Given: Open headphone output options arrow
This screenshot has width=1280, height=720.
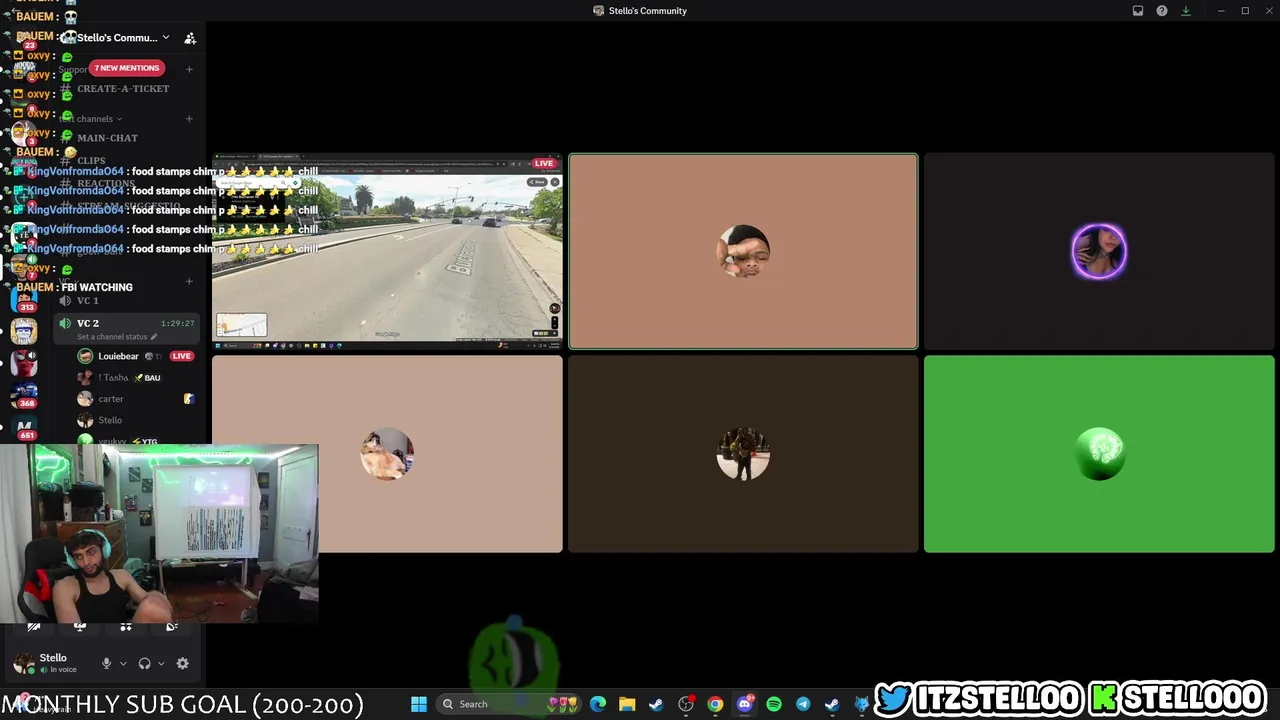Looking at the screenshot, I should [161, 663].
